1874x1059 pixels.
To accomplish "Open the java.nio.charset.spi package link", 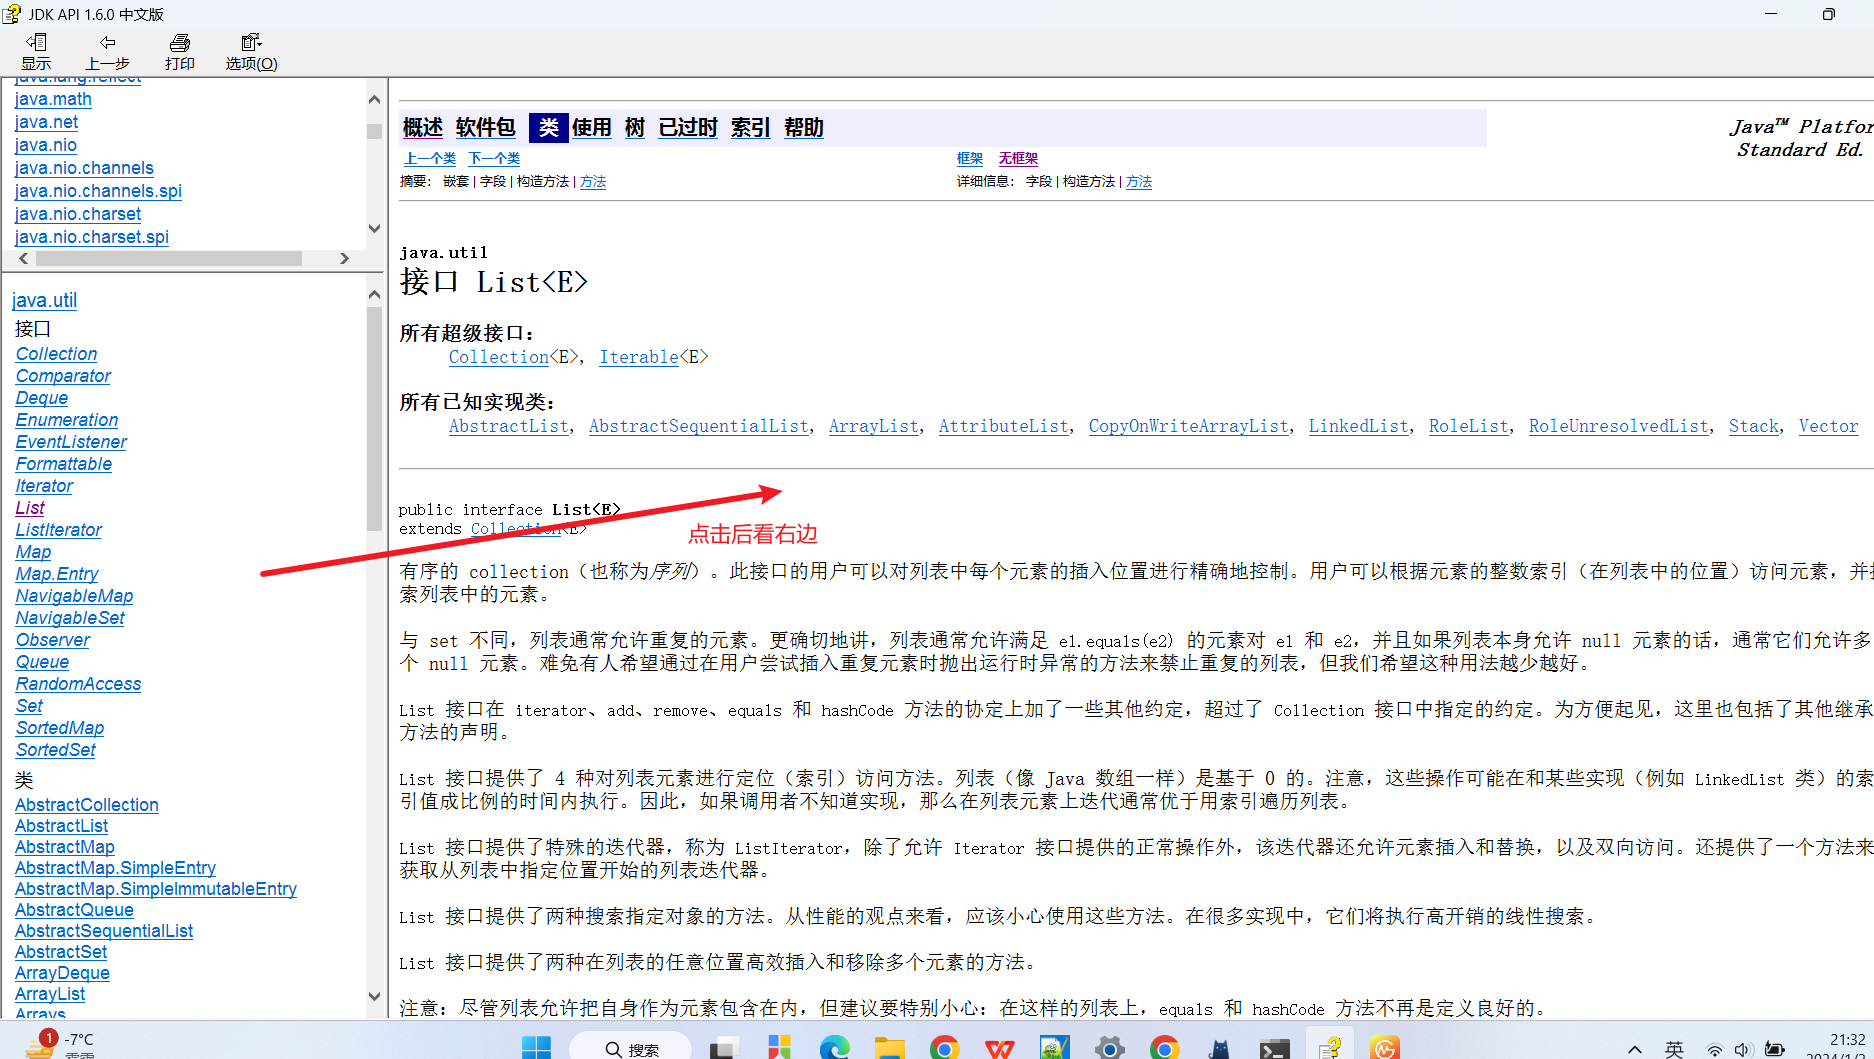I will point(91,237).
